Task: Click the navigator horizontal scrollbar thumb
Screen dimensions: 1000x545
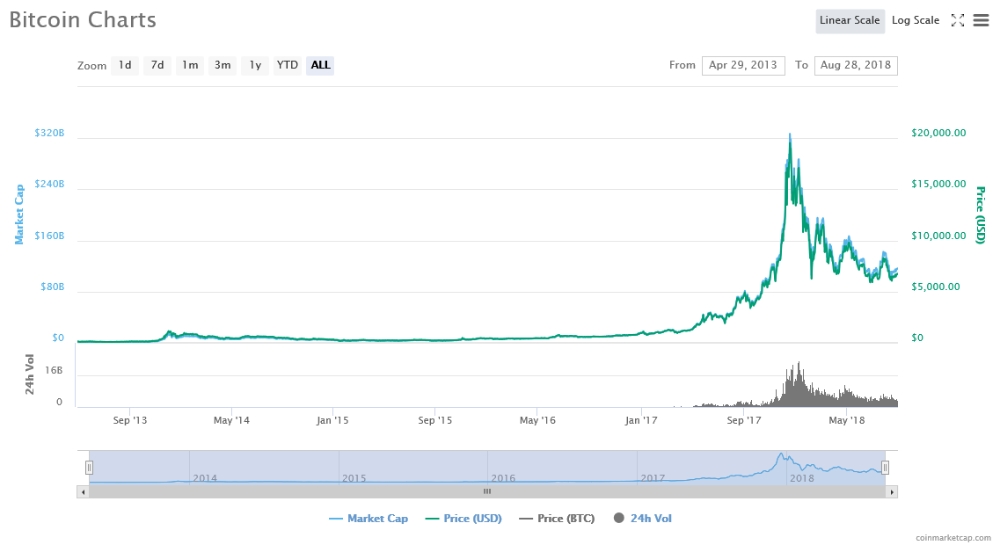Action: (487, 491)
